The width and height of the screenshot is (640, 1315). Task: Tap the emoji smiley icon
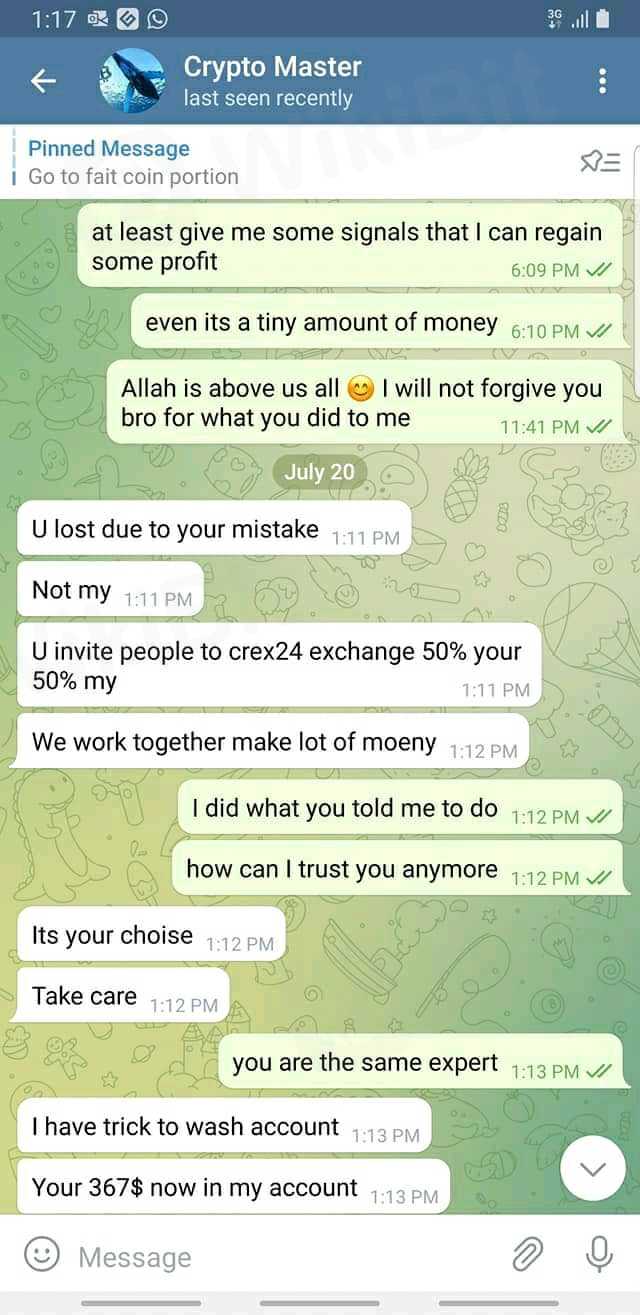pos(41,1255)
